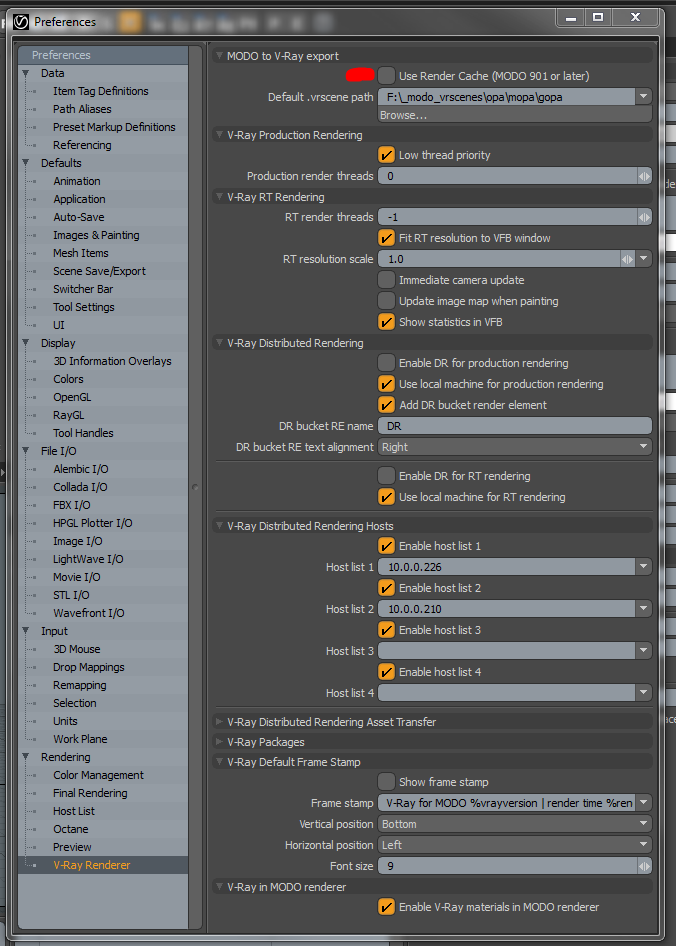Uncheck Enable host list 3
Viewport: 676px width, 946px height.
pos(386,630)
